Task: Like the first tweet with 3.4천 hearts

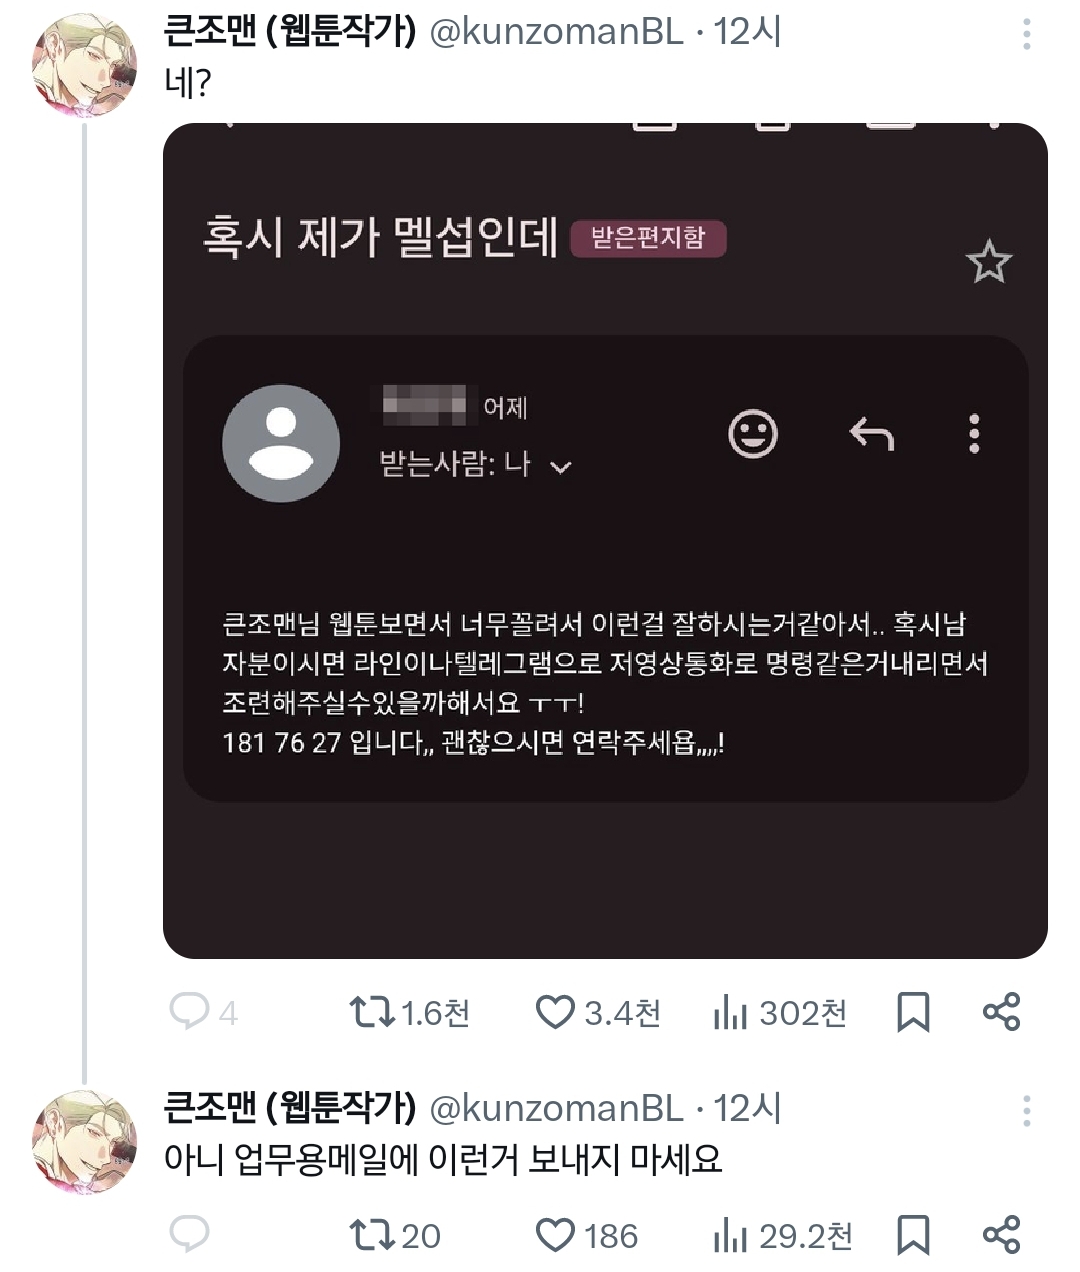Action: [556, 1012]
